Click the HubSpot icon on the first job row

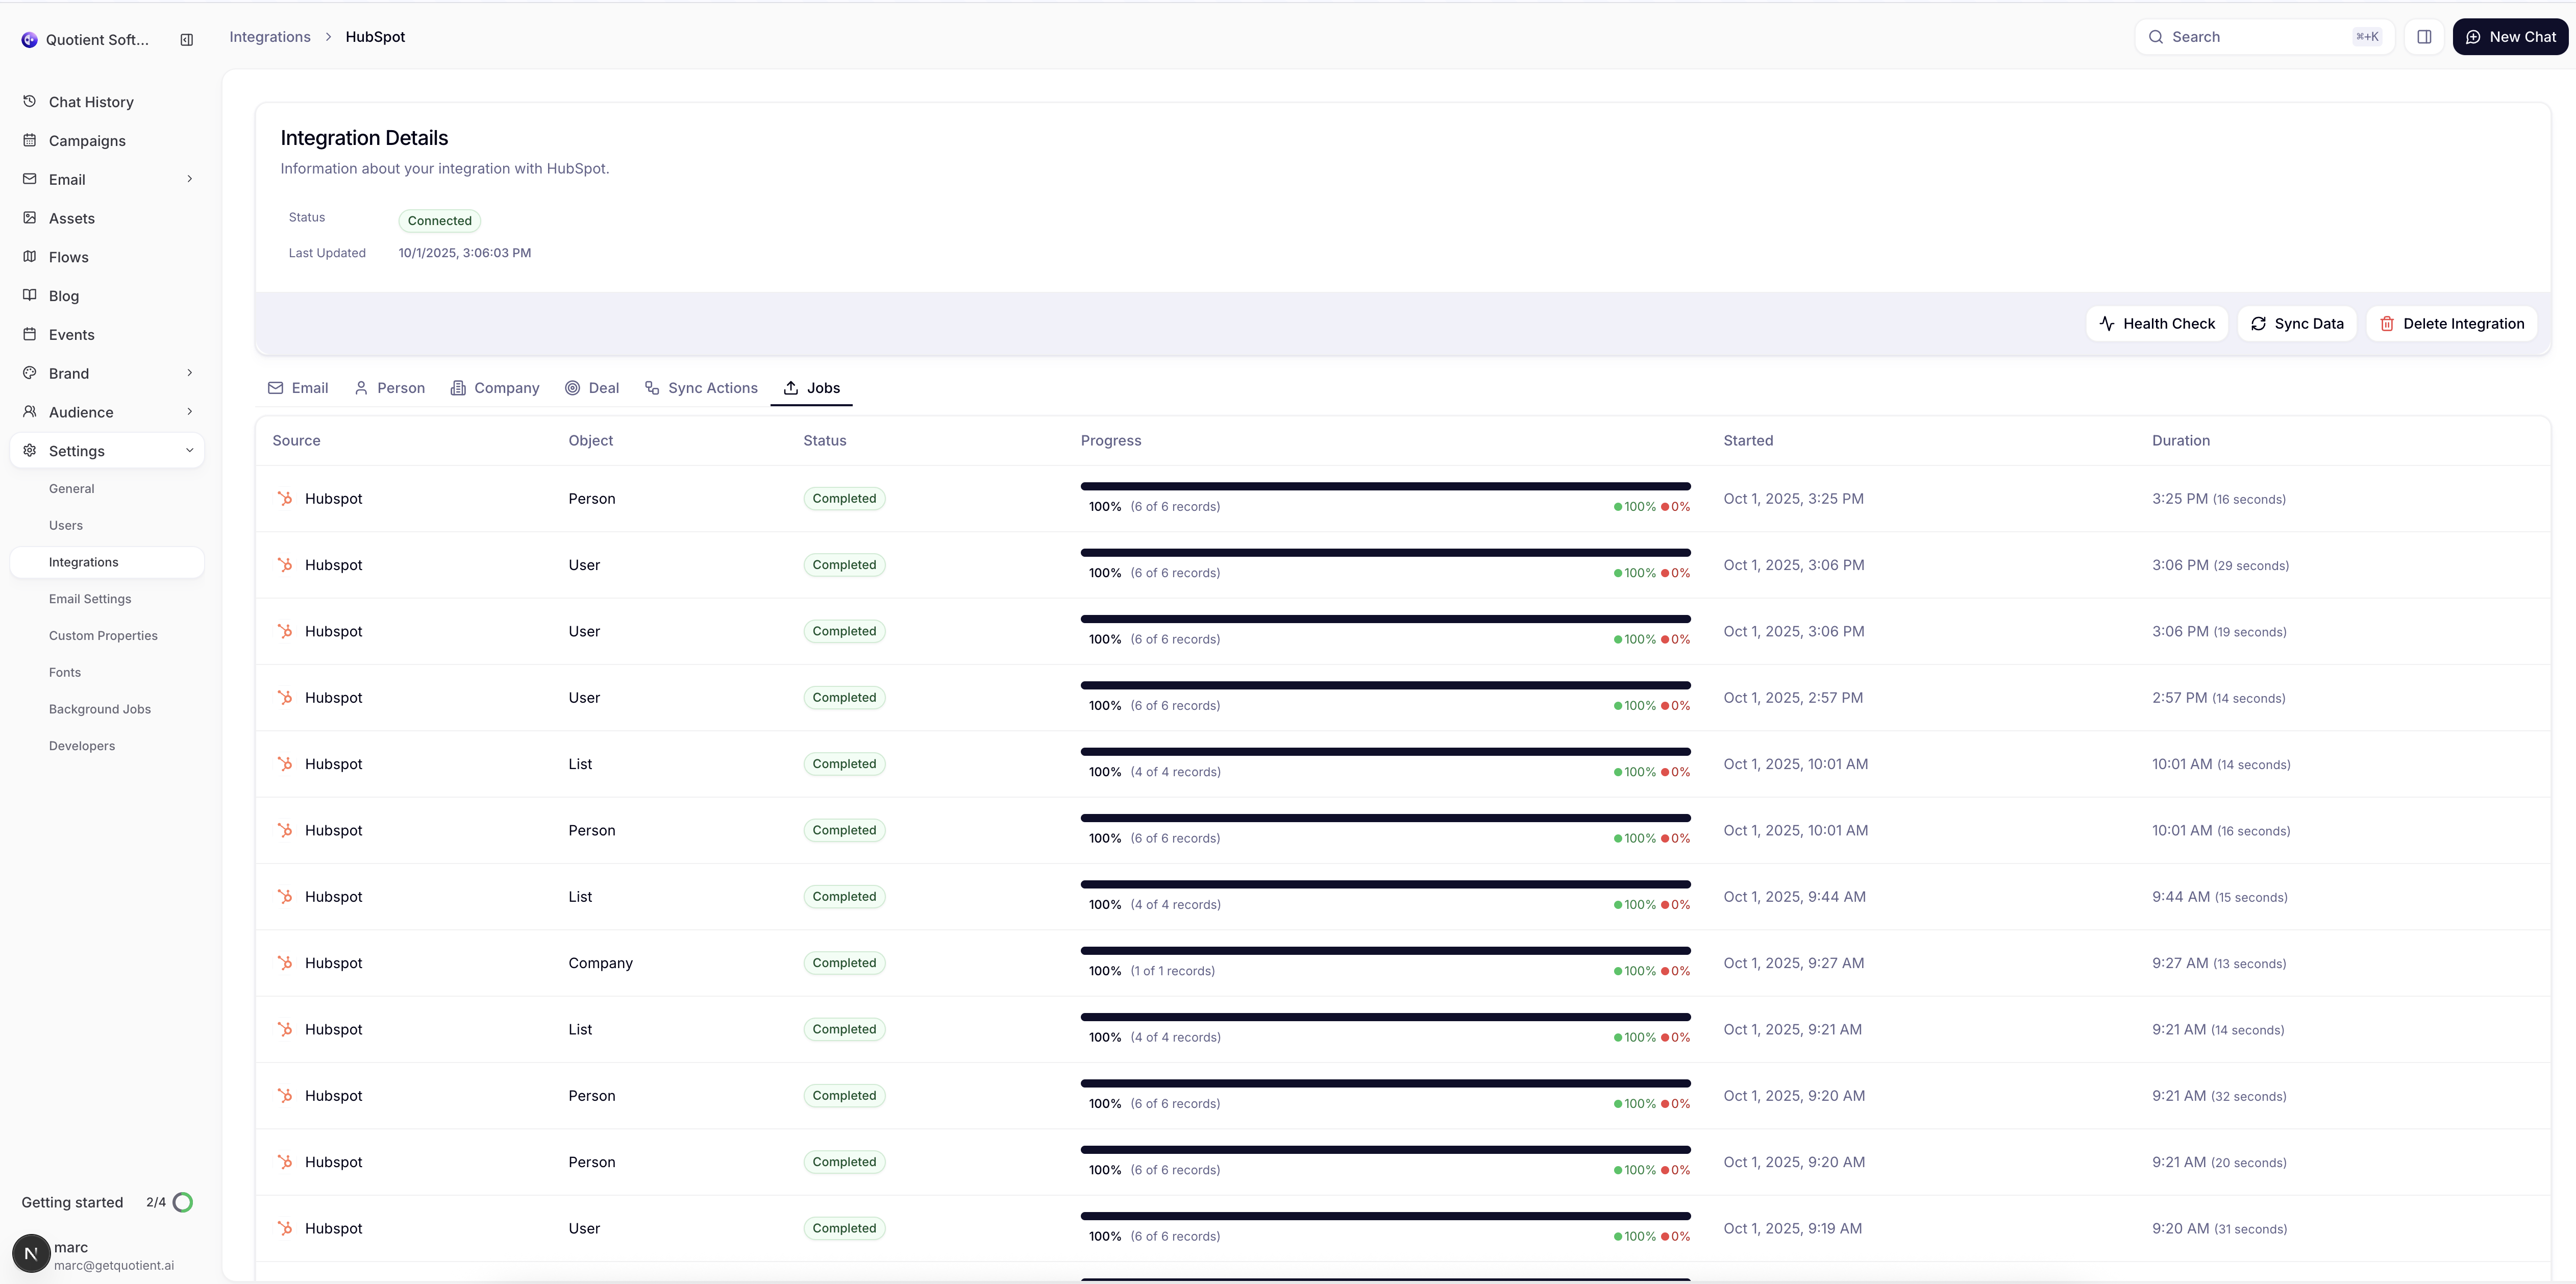click(x=285, y=498)
